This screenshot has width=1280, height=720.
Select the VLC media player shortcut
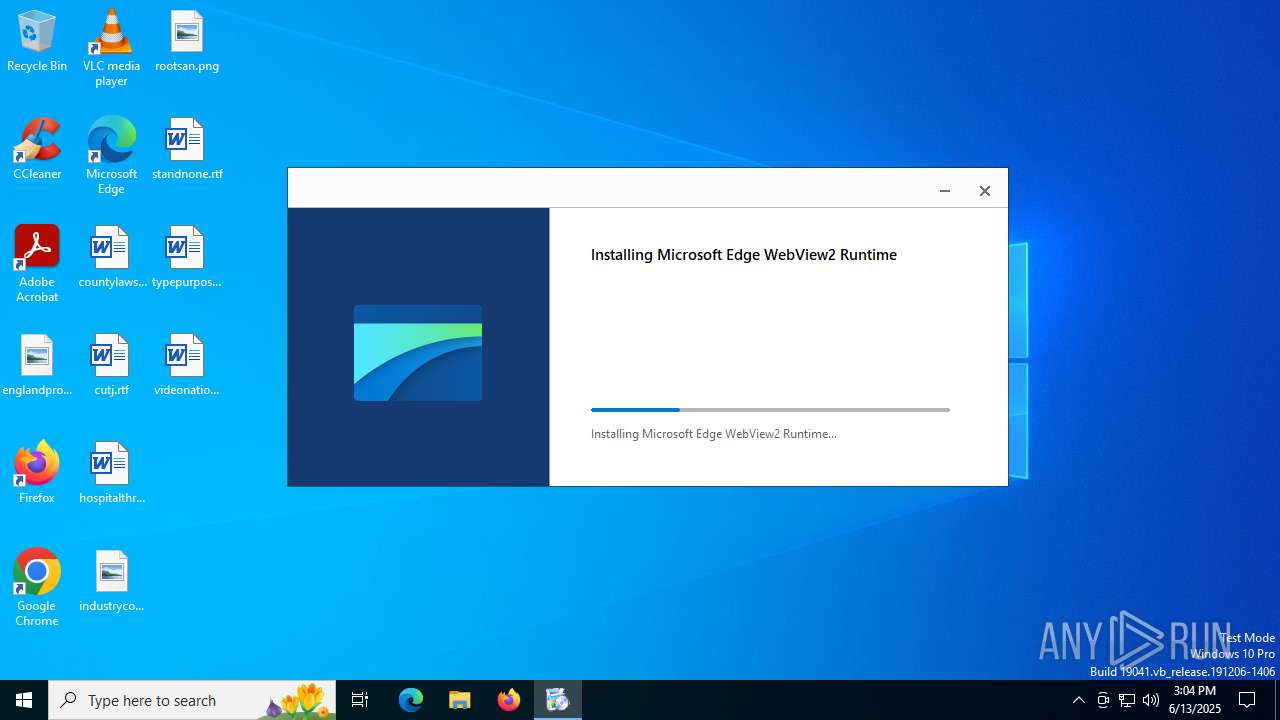tap(111, 48)
